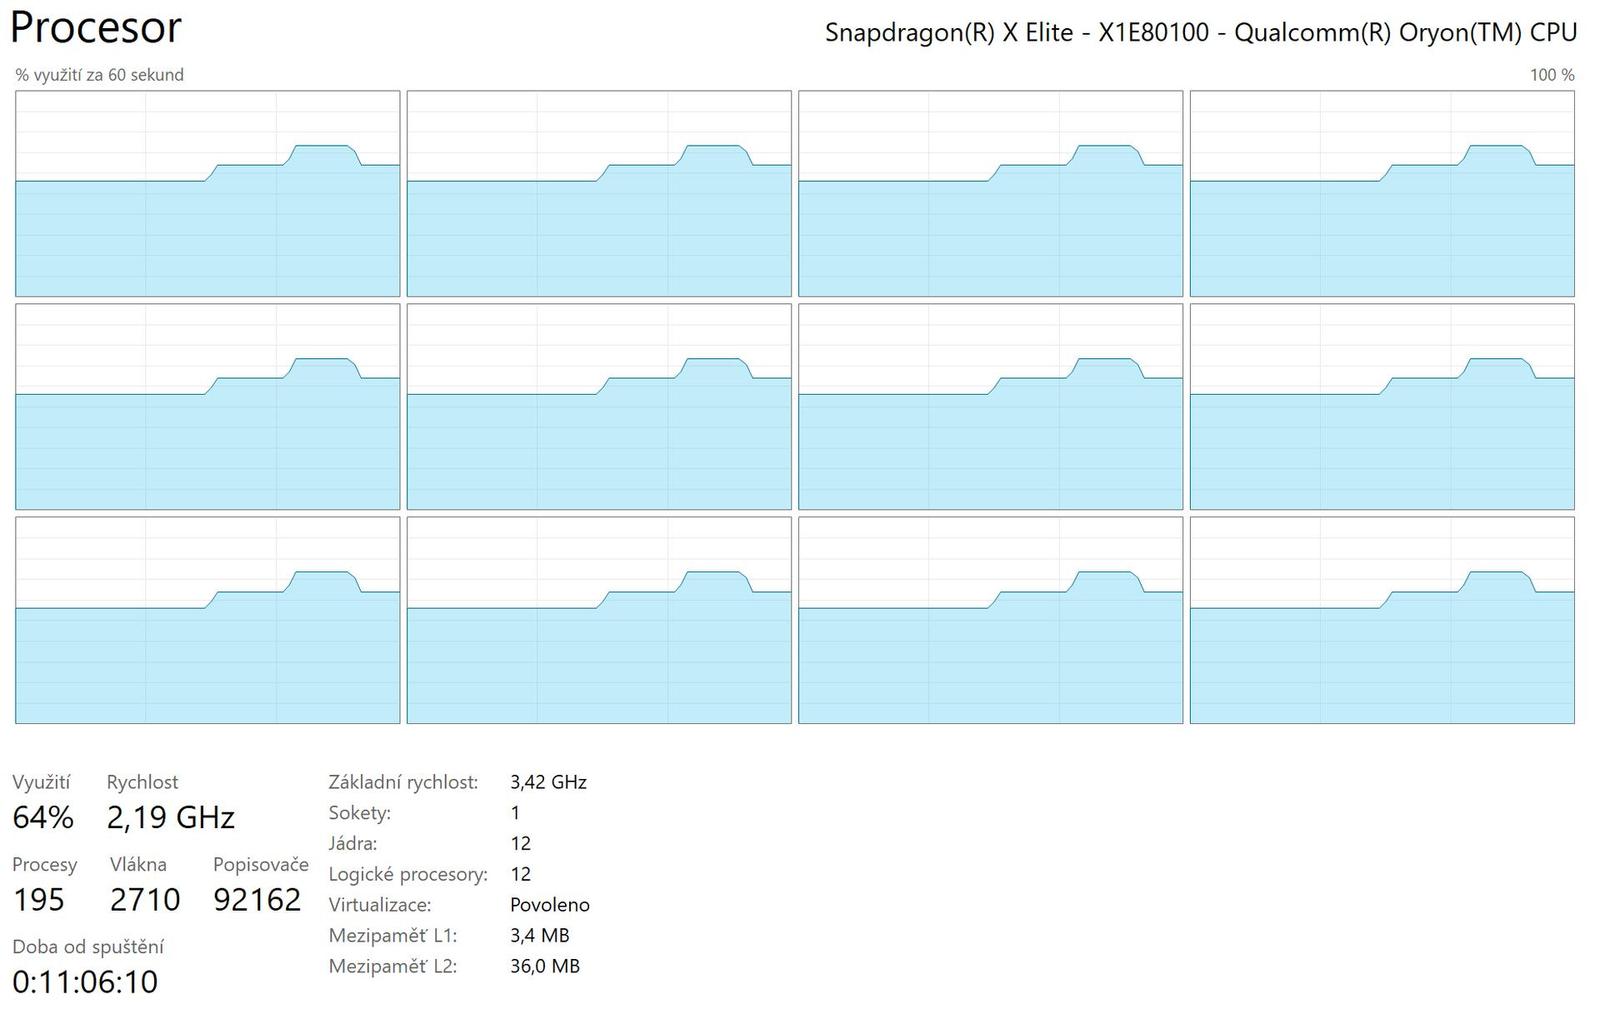Select the middle-row second core graph
Image resolution: width=1600 pixels, height=1013 pixels.
coord(597,408)
